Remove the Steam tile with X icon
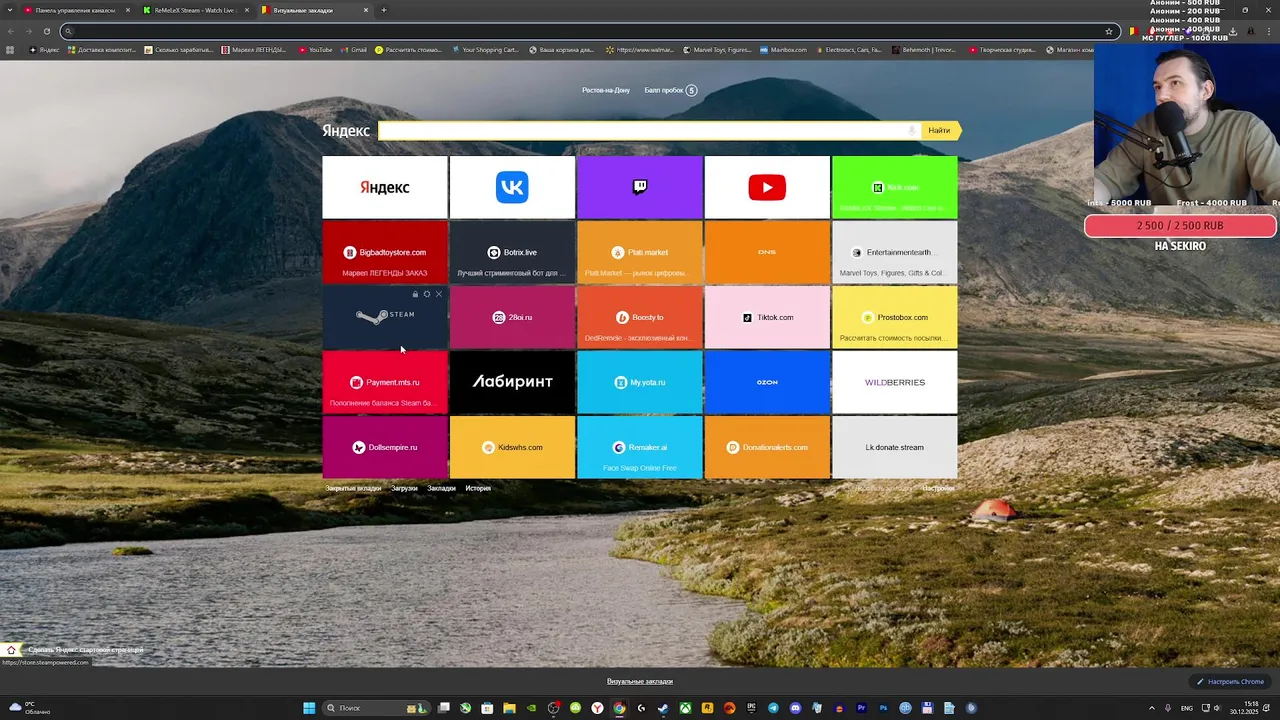The height and width of the screenshot is (720, 1280). click(438, 294)
